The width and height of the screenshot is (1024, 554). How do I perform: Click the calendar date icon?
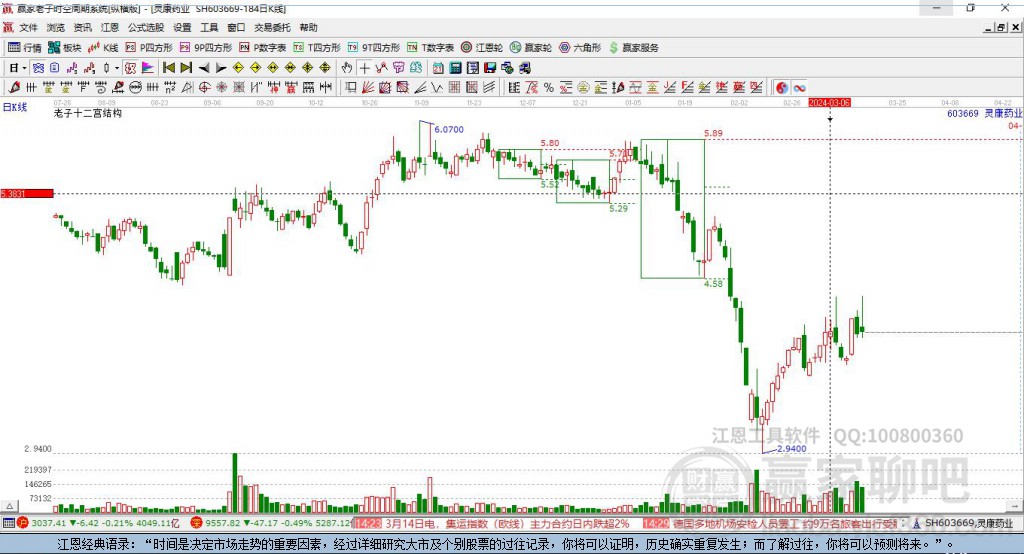click(438, 67)
